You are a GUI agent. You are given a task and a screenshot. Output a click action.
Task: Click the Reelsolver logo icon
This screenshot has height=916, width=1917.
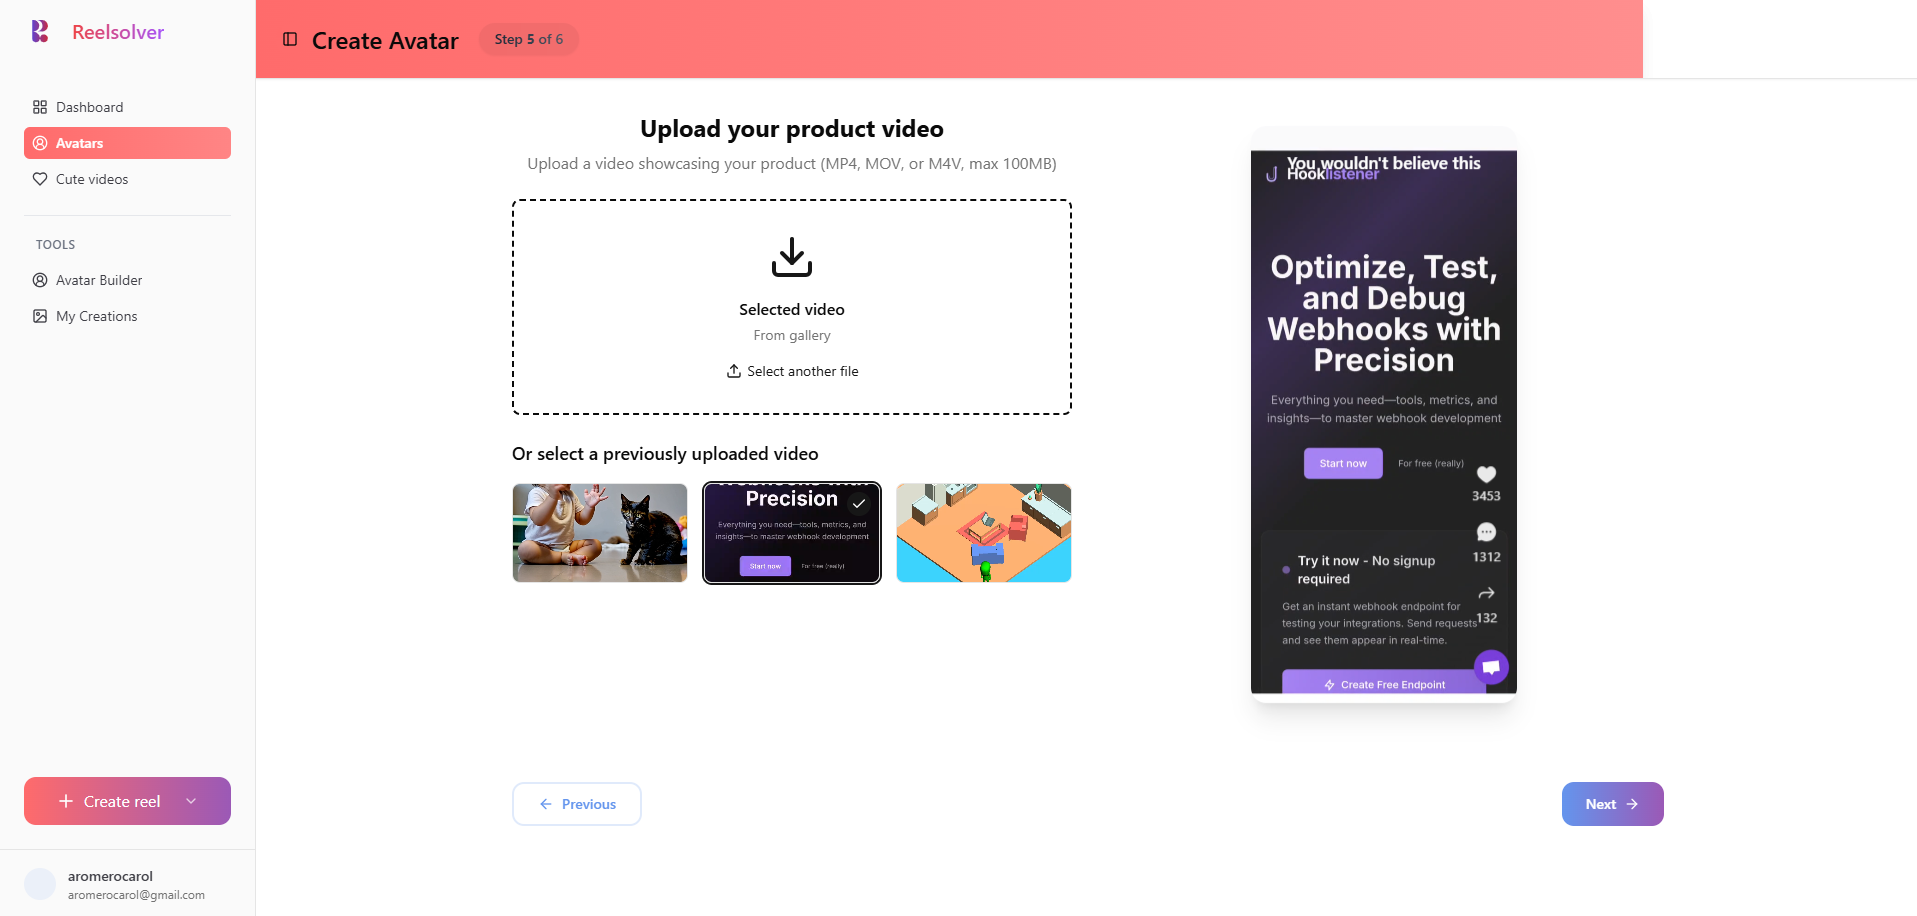(x=40, y=31)
